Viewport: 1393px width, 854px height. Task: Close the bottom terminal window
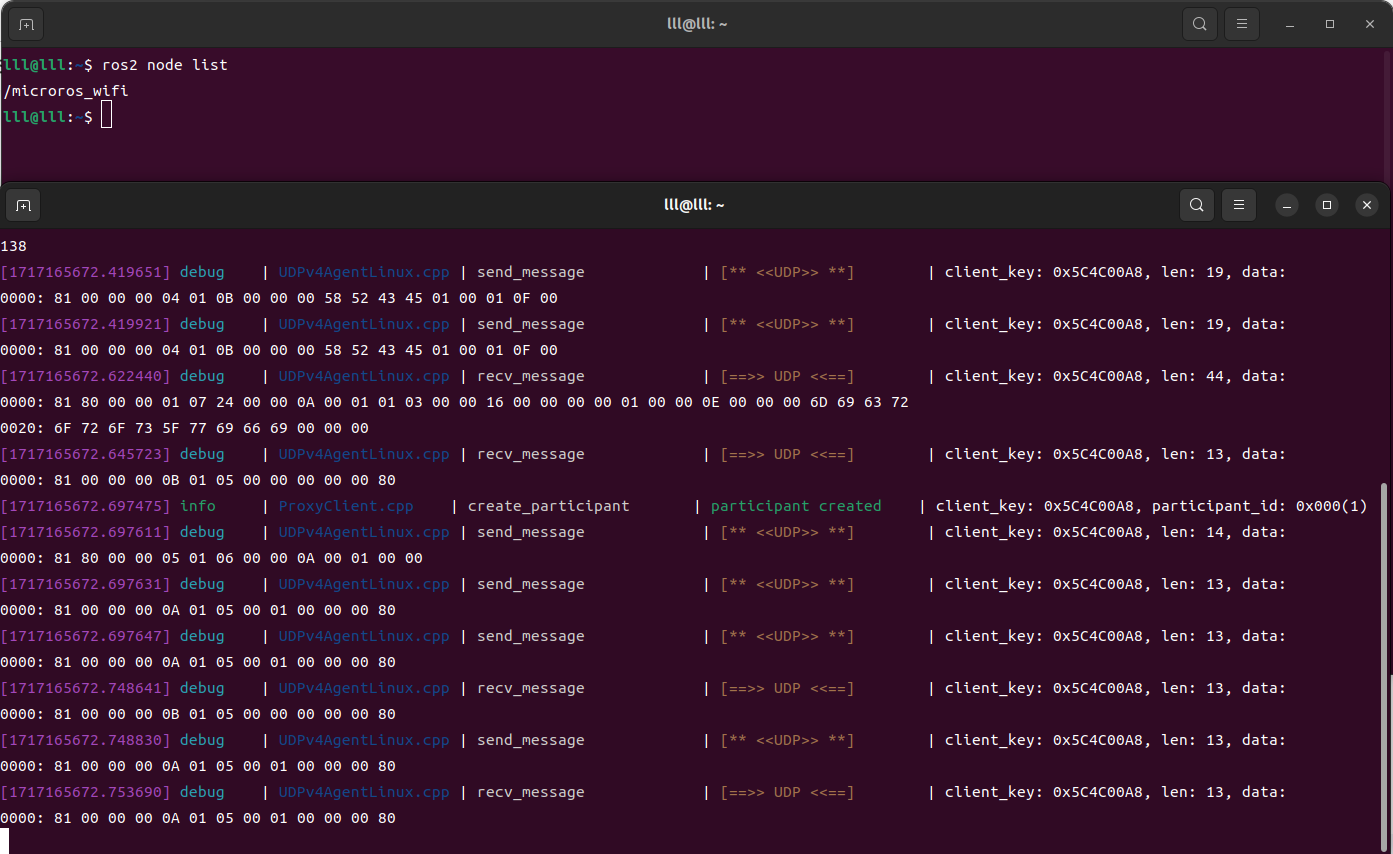(1366, 205)
